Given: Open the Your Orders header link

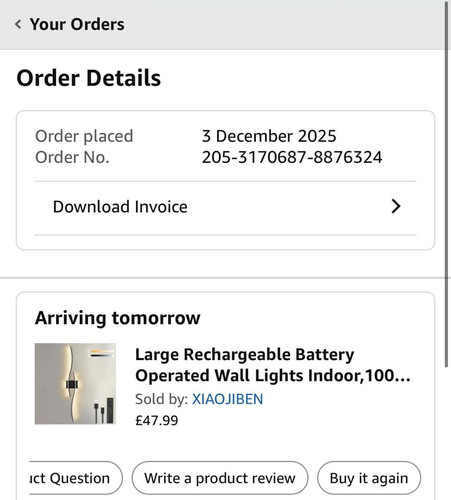Looking at the screenshot, I should pyautogui.click(x=77, y=24).
